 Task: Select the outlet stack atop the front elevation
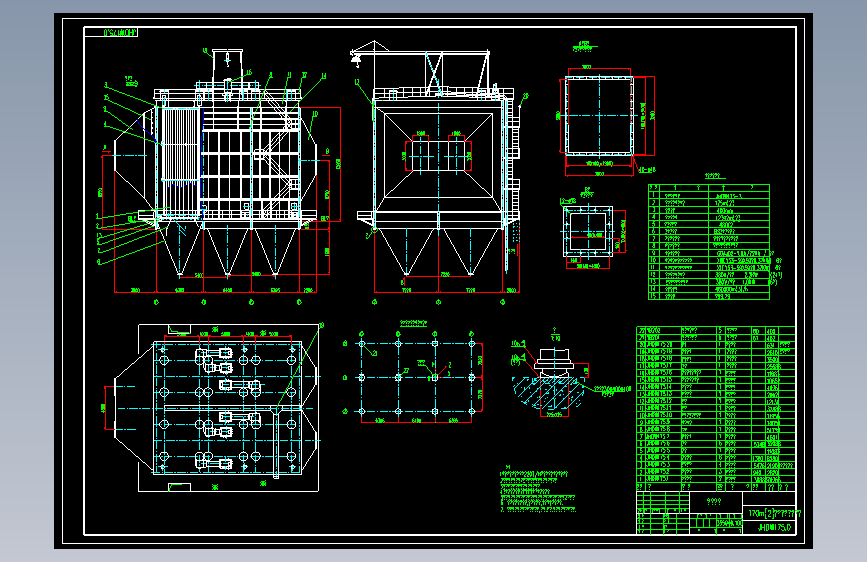(x=227, y=67)
